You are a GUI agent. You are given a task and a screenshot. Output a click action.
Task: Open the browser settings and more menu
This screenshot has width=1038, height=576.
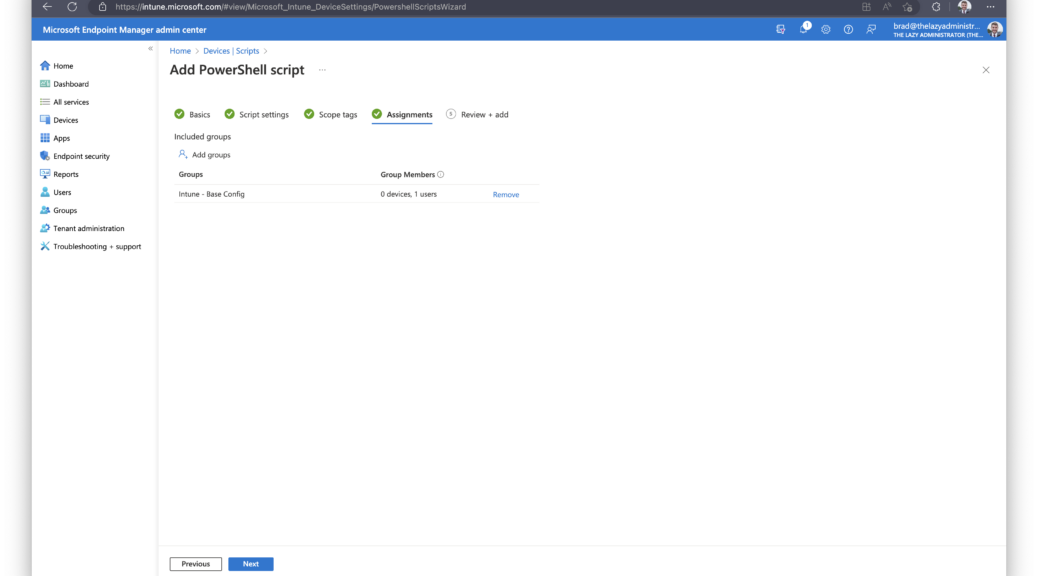990,7
